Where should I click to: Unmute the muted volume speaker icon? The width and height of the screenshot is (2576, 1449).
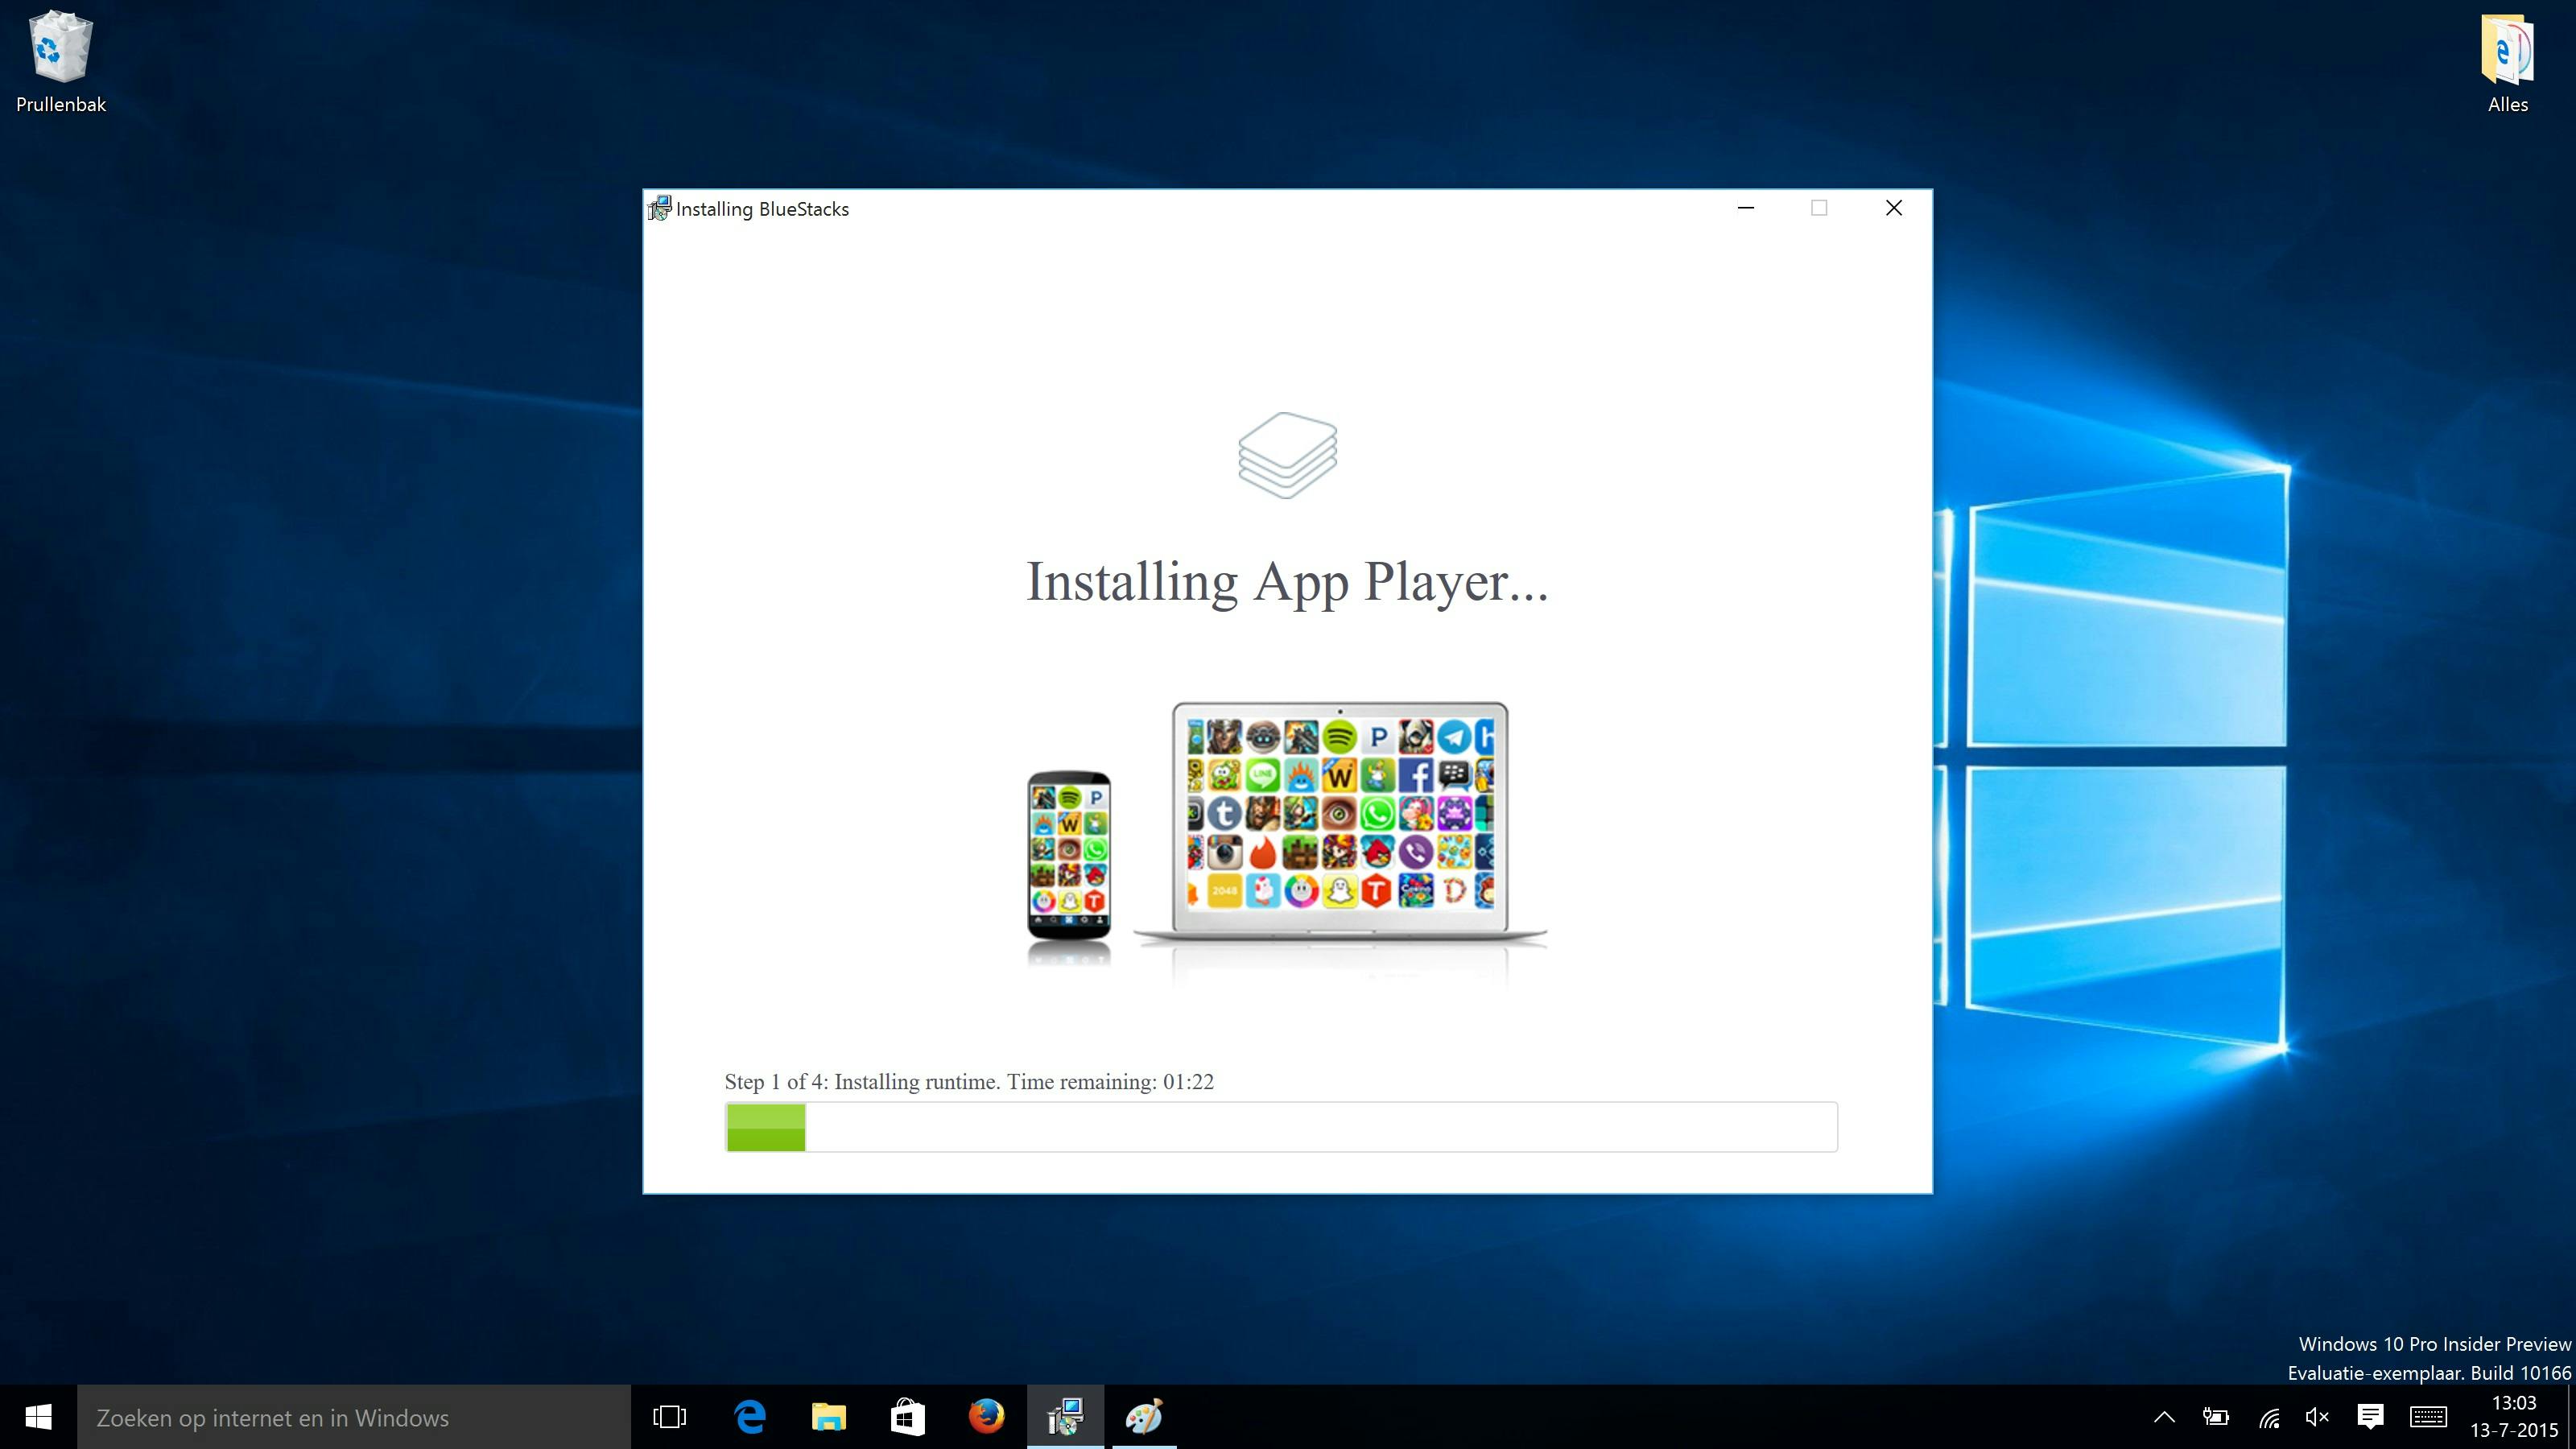(x=2317, y=1417)
